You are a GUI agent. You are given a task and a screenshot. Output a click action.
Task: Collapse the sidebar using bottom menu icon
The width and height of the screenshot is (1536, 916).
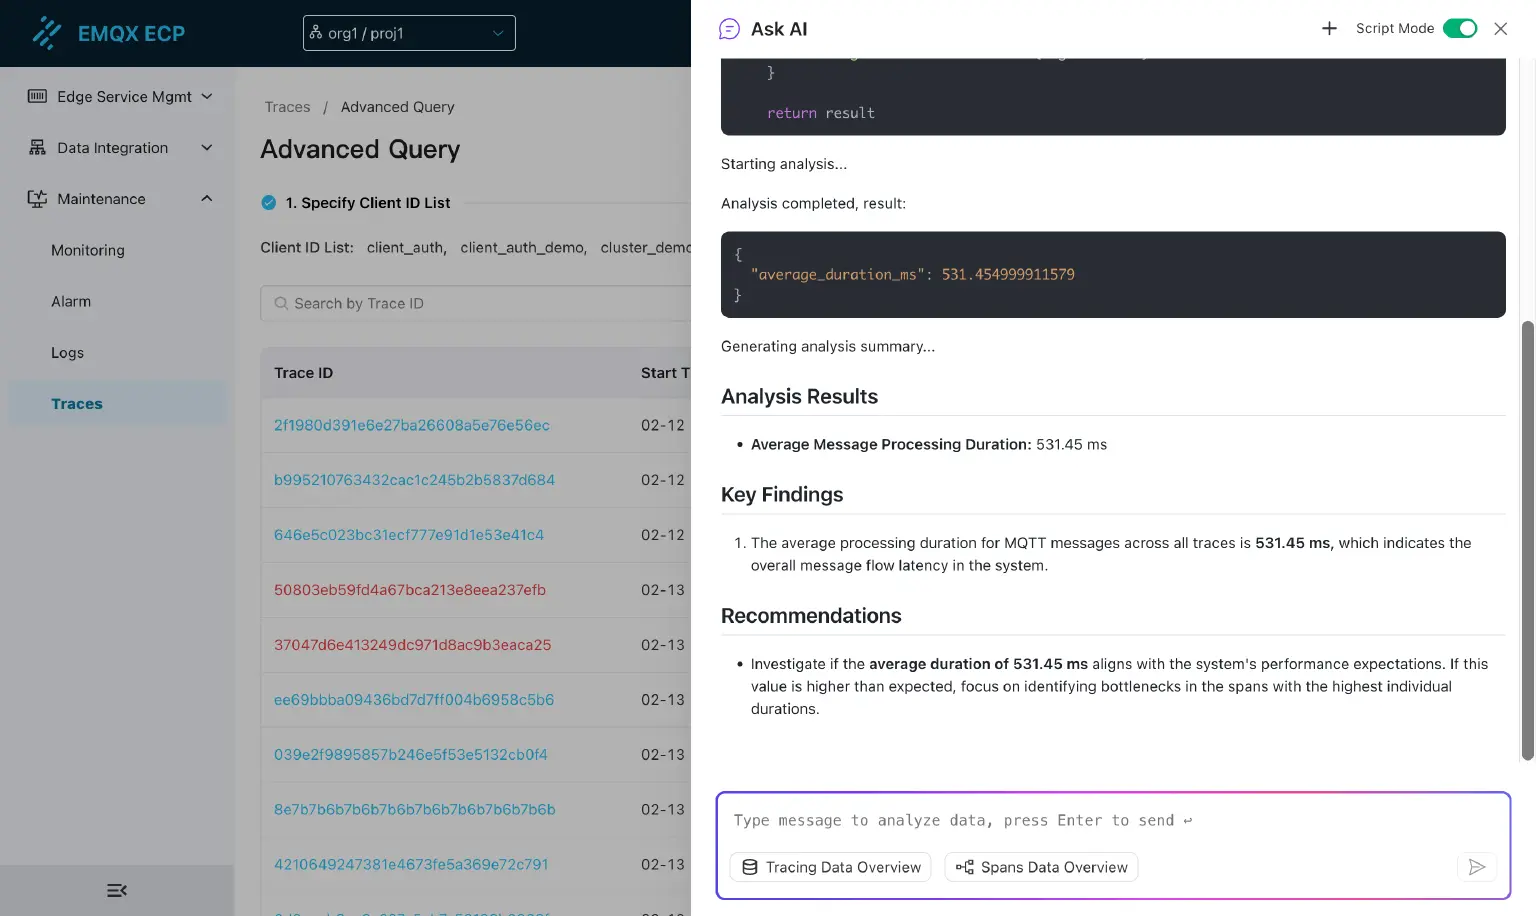click(x=117, y=890)
